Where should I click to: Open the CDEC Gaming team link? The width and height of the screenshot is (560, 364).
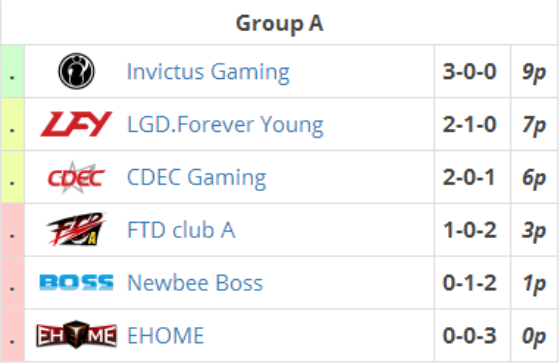(x=197, y=177)
